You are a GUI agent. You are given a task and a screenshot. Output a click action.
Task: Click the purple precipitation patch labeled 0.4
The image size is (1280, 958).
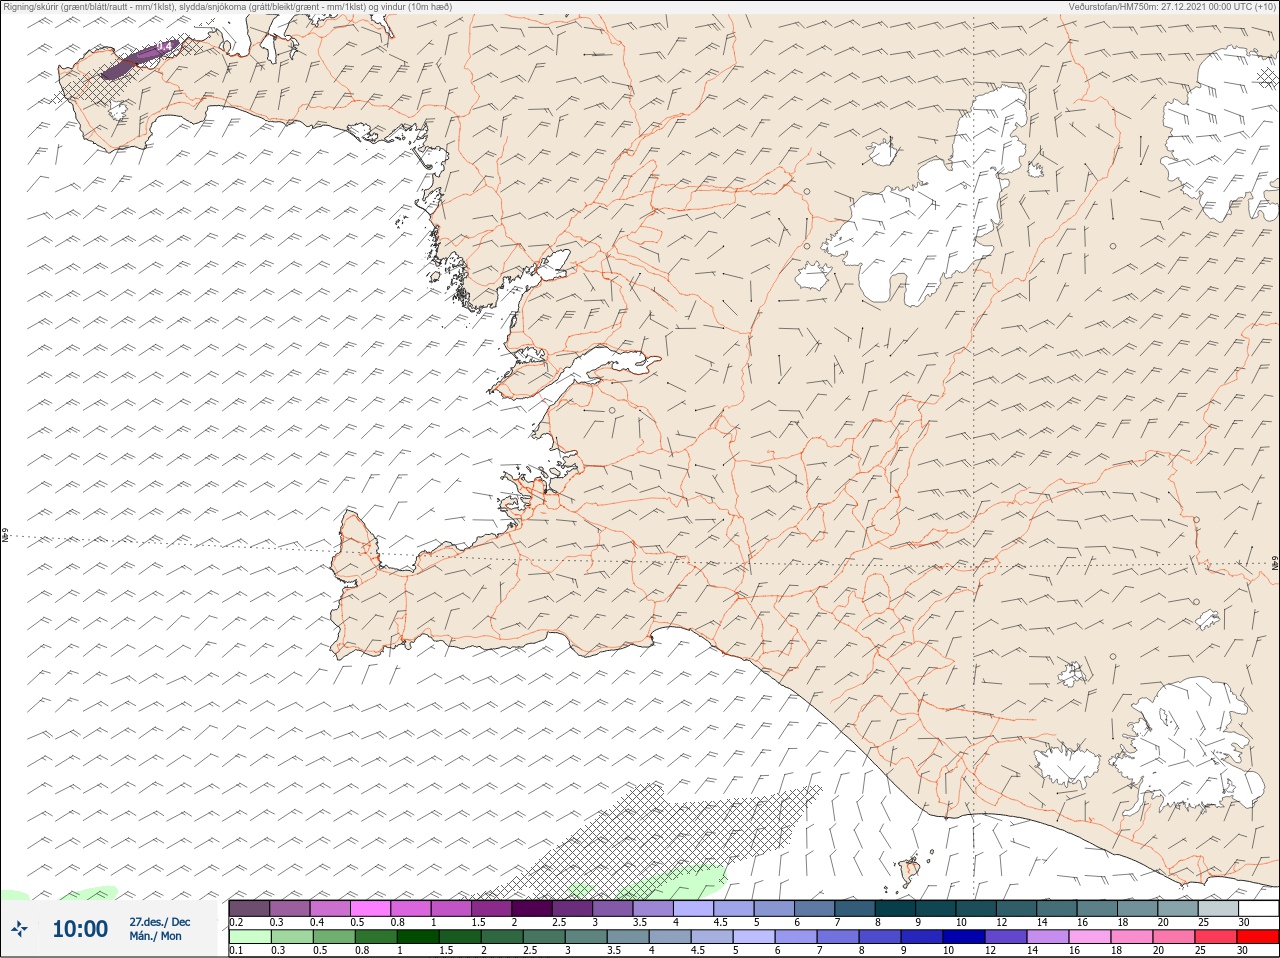(x=142, y=58)
